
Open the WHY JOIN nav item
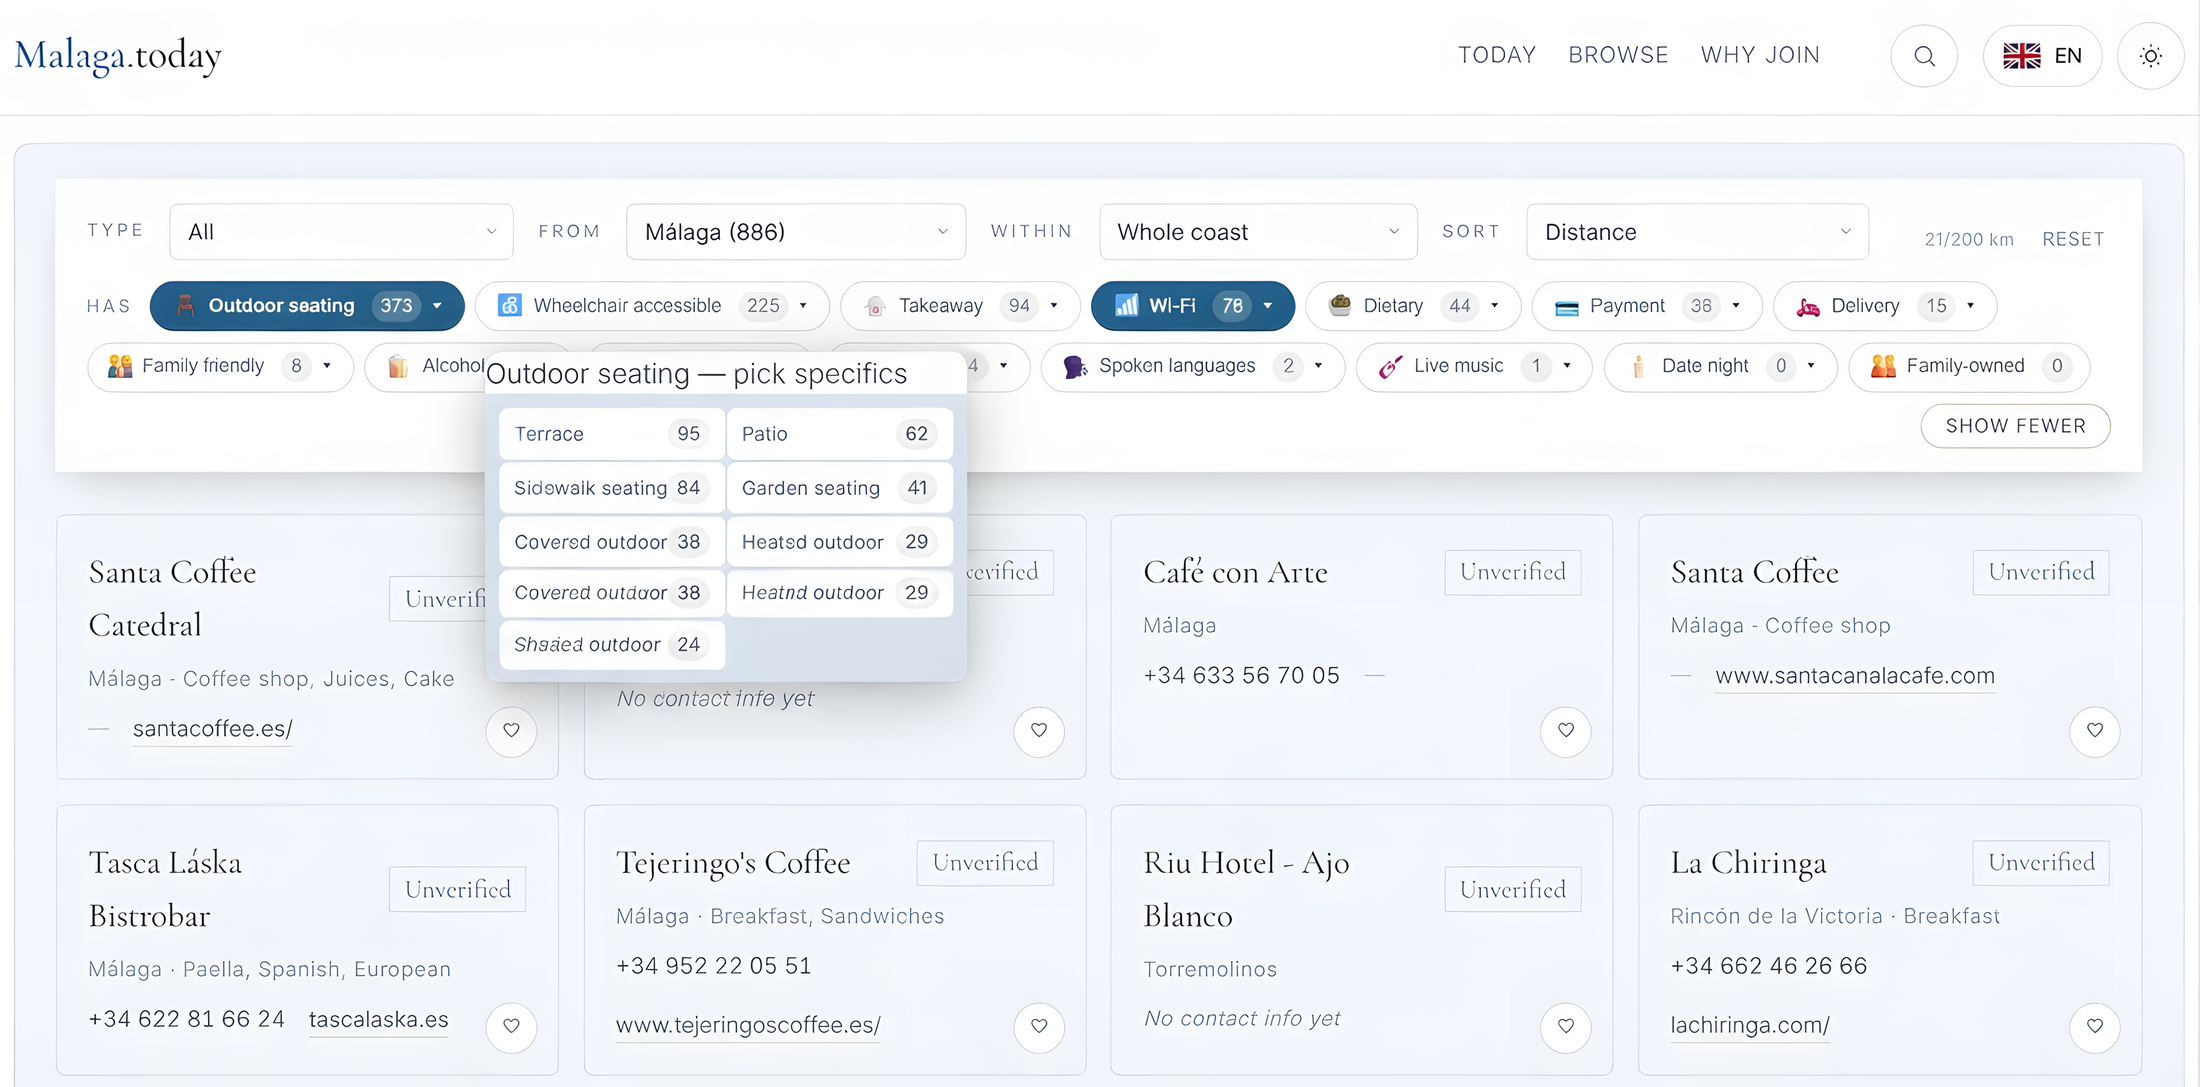(1761, 55)
